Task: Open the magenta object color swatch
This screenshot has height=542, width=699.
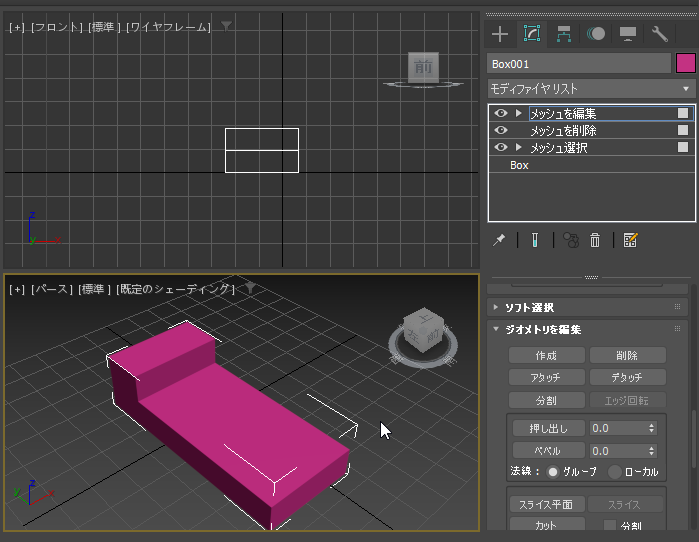Action: coord(686,63)
